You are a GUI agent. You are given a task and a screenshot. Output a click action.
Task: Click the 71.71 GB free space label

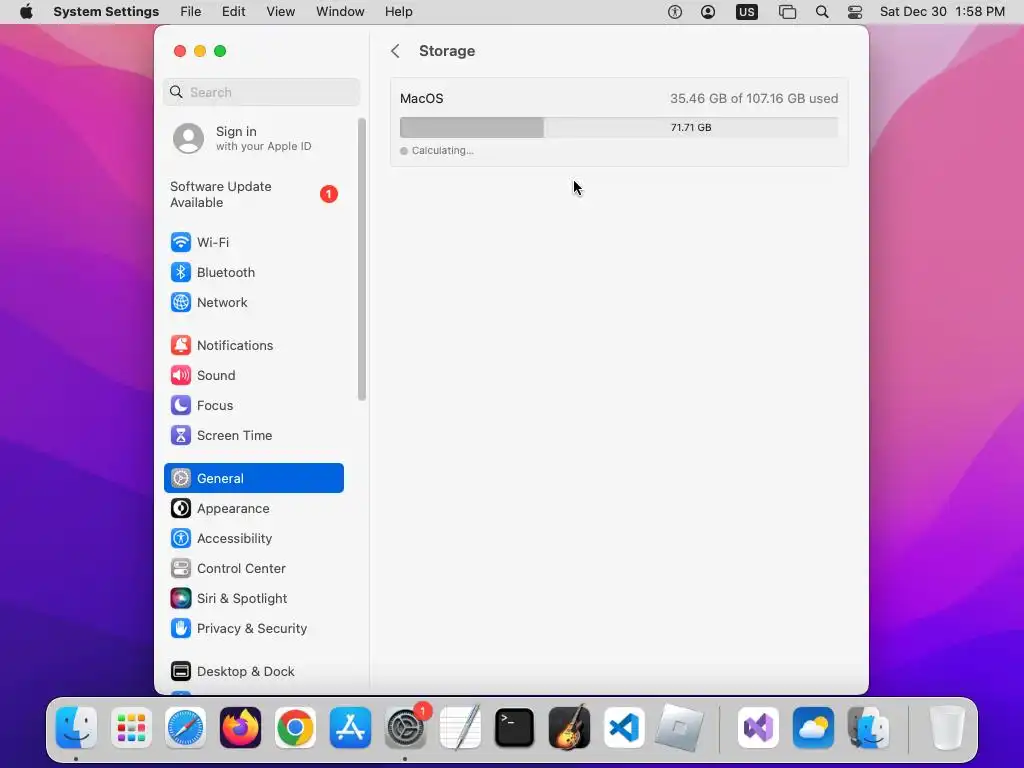(x=691, y=127)
